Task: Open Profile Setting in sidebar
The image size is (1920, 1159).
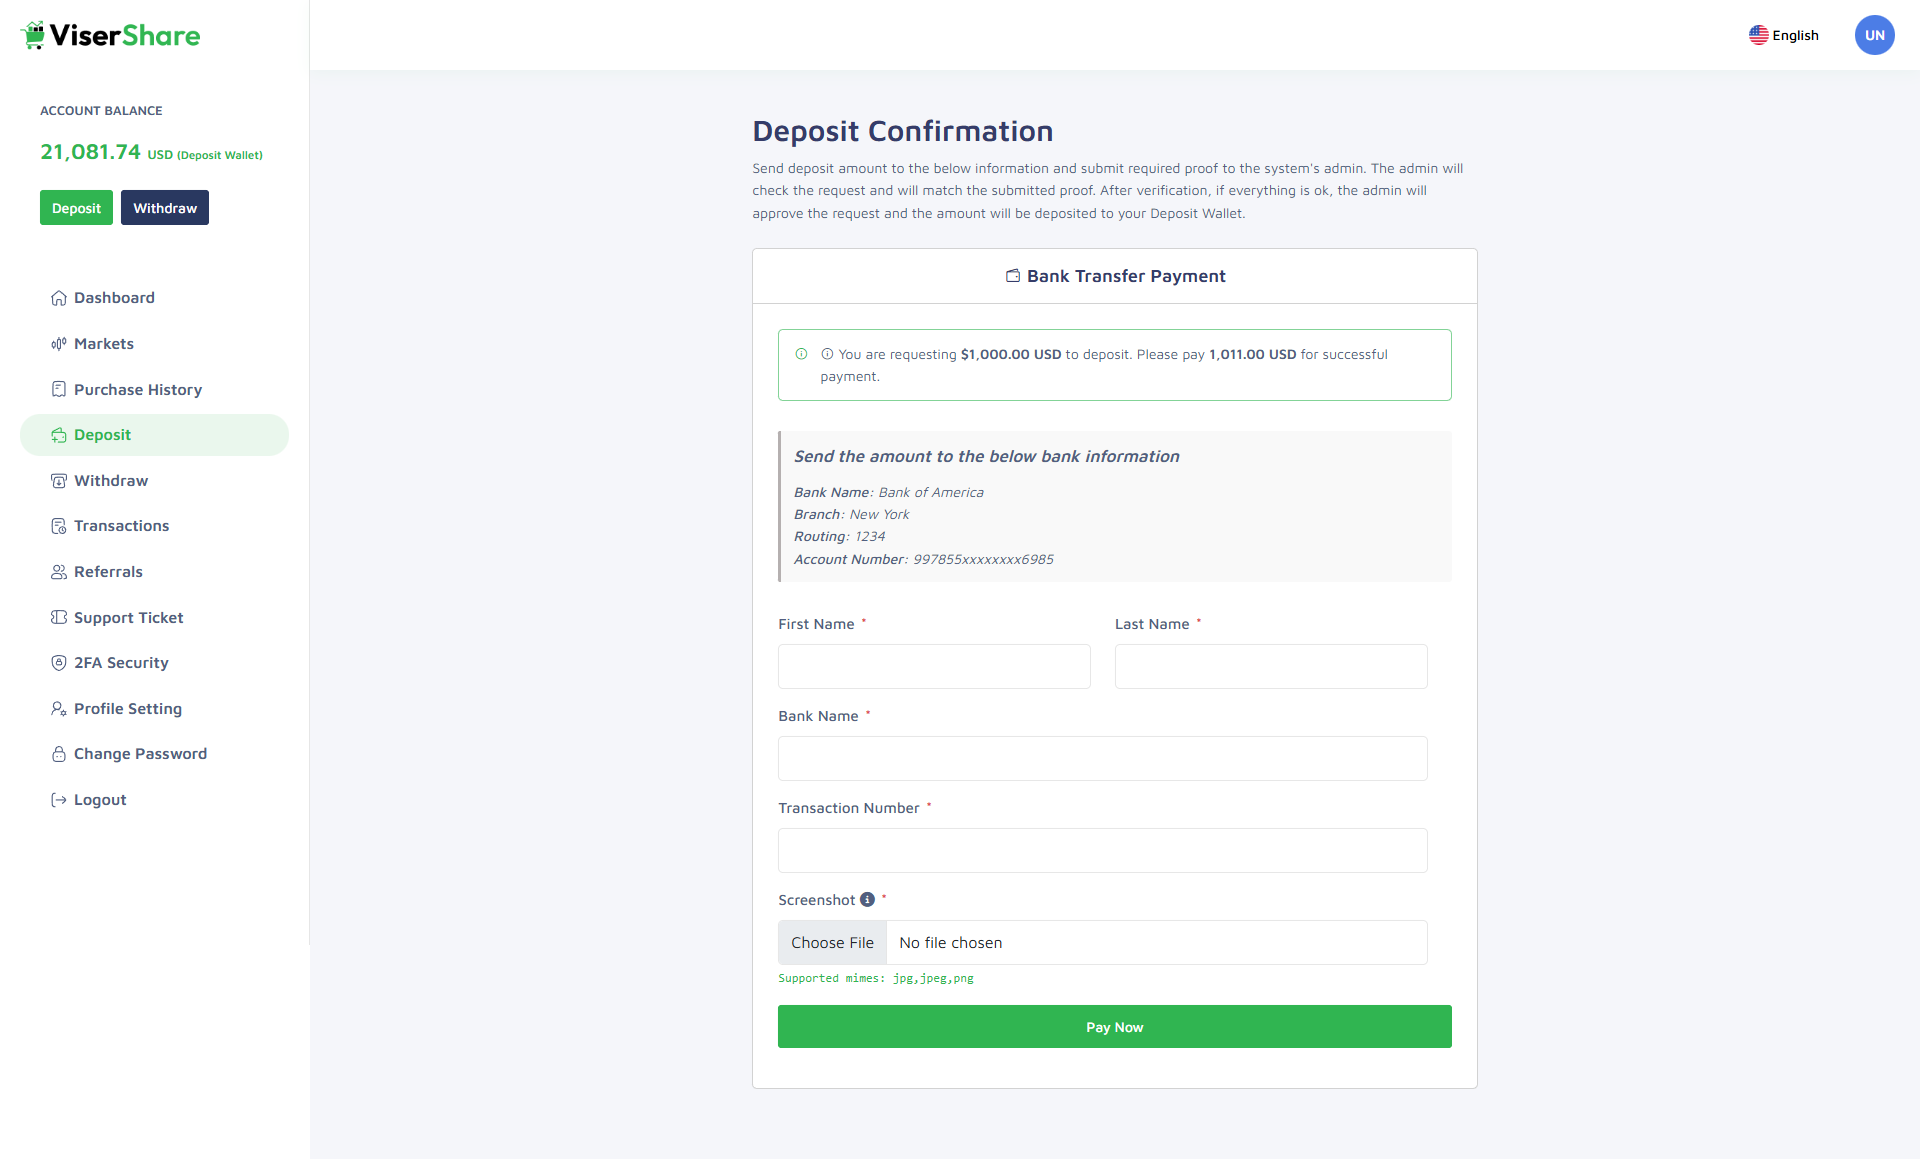Action: [127, 709]
